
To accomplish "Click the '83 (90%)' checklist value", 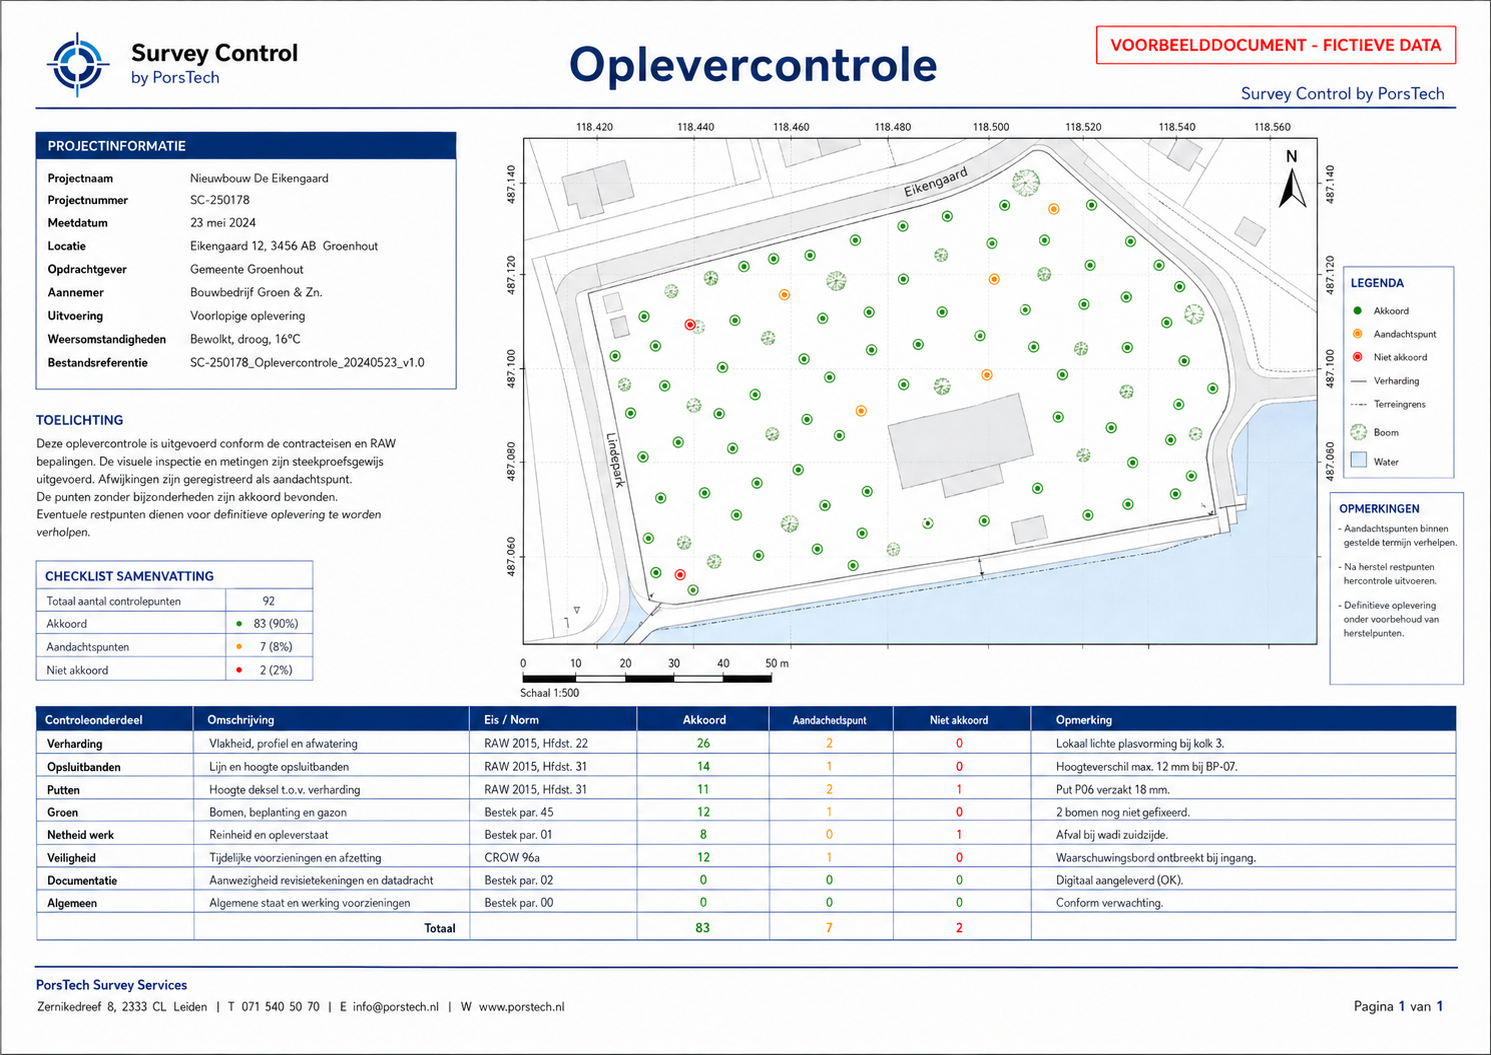I will click(x=276, y=623).
